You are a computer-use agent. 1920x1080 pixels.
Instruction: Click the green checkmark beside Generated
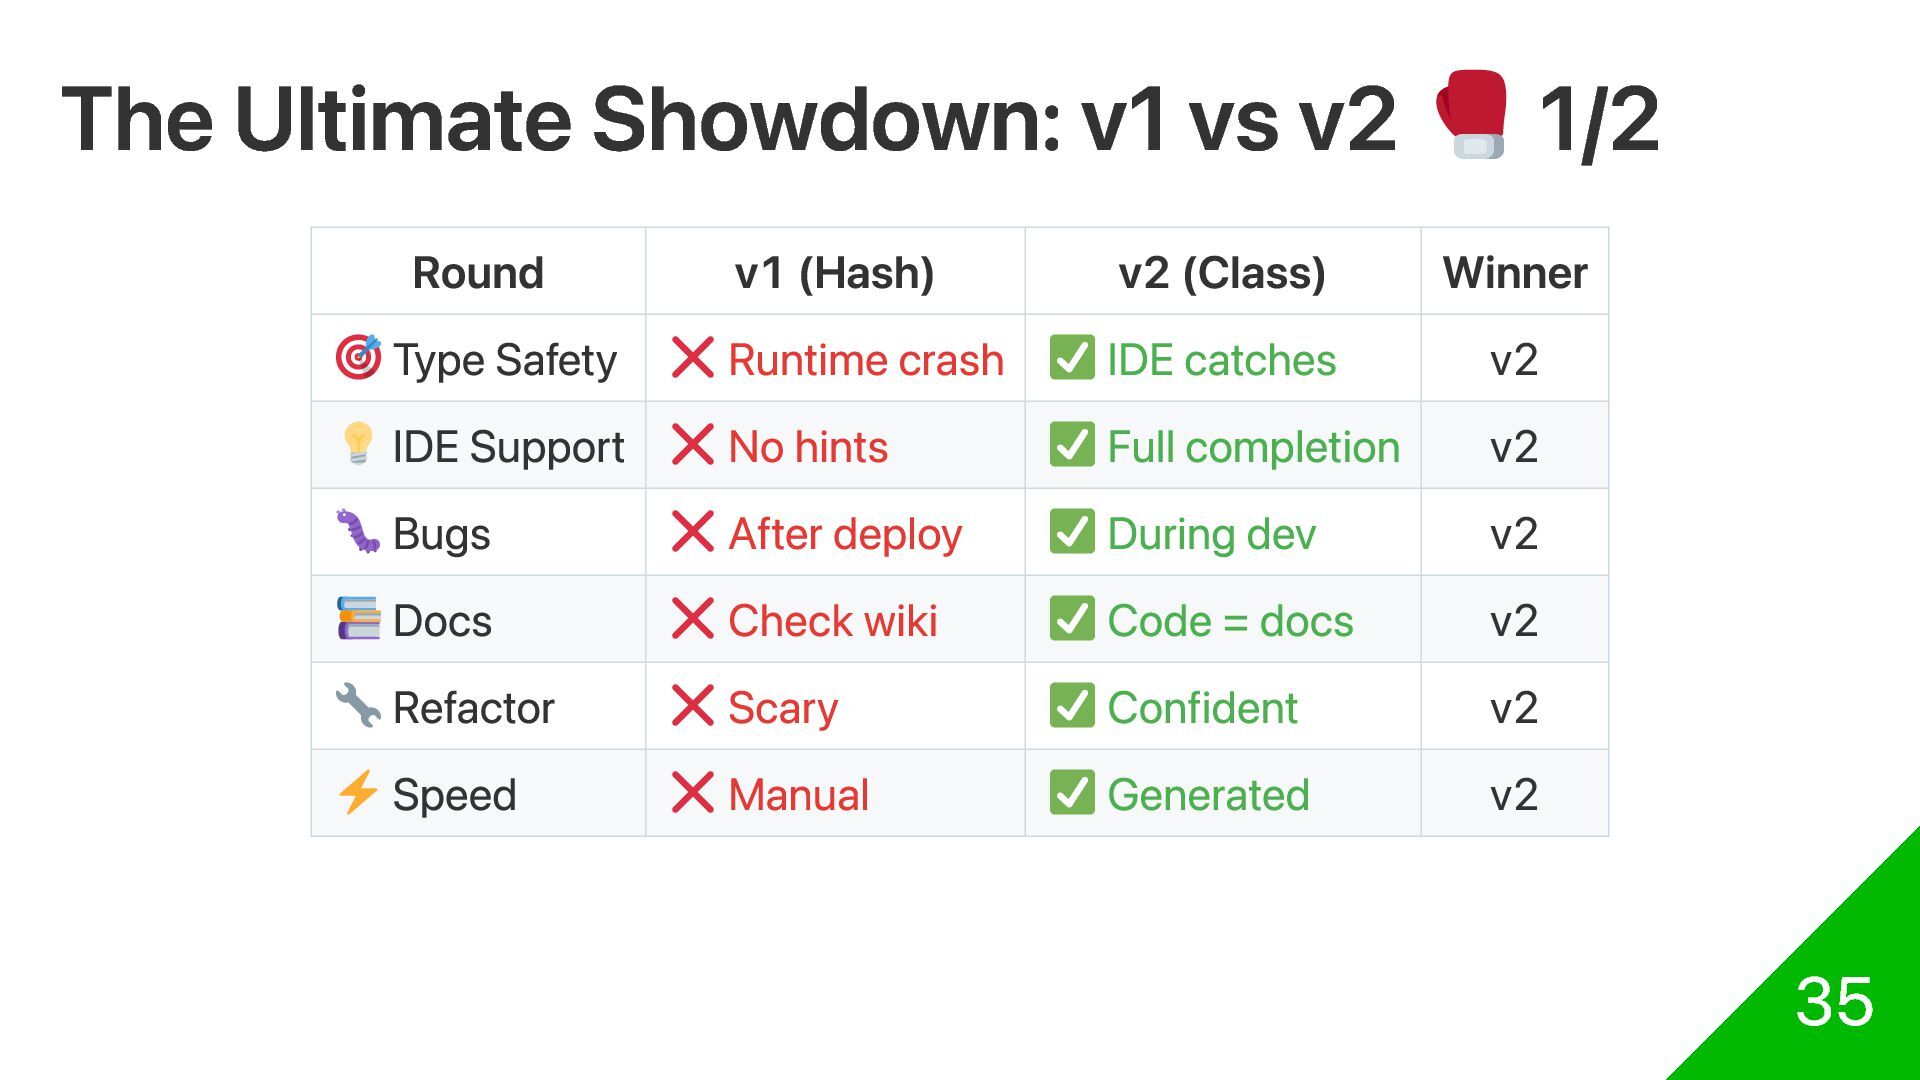pos(1072,792)
